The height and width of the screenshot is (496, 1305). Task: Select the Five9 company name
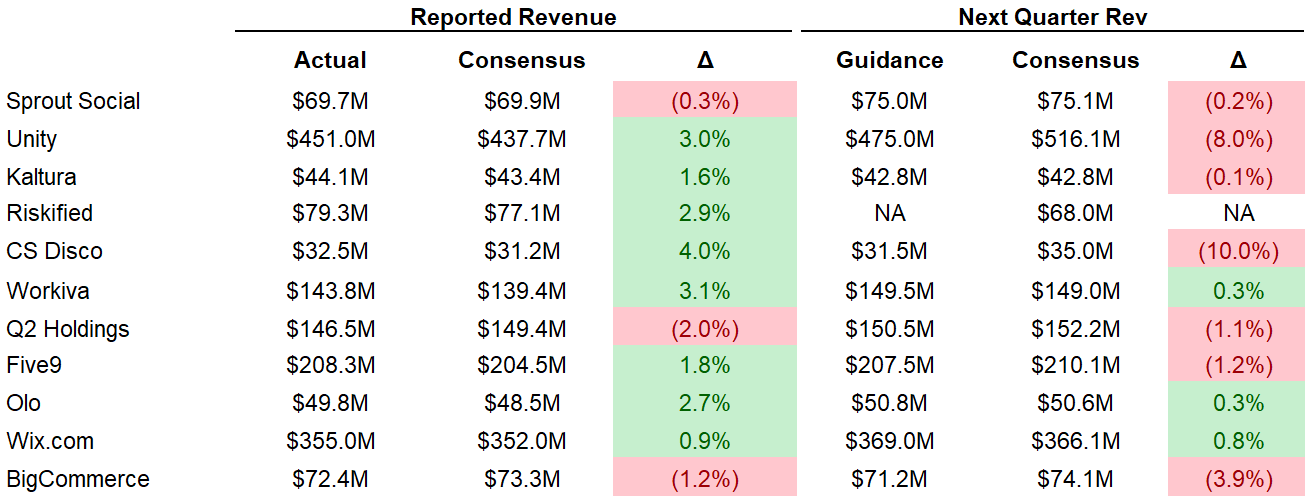(34, 365)
